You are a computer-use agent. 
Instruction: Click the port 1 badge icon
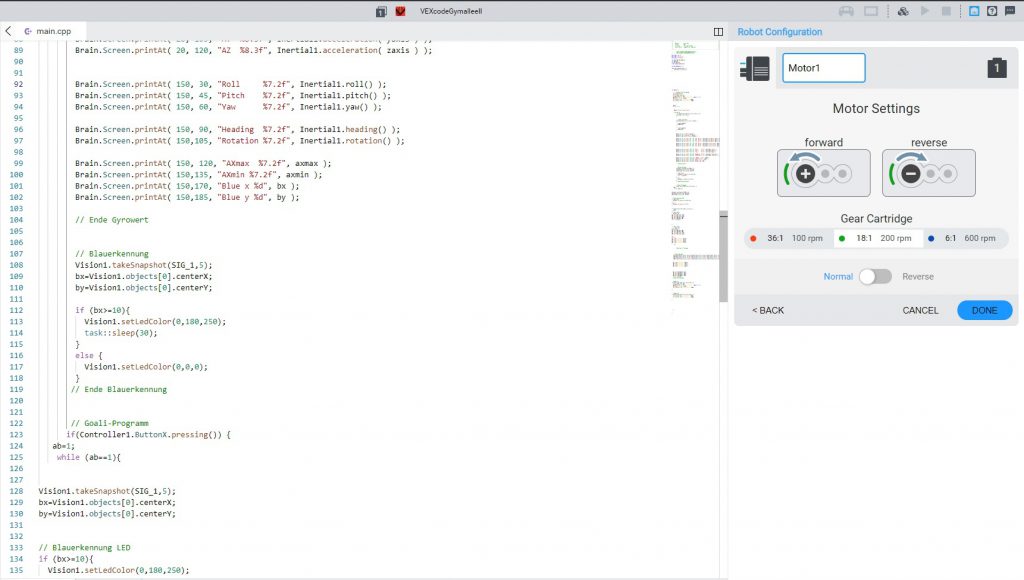click(997, 68)
